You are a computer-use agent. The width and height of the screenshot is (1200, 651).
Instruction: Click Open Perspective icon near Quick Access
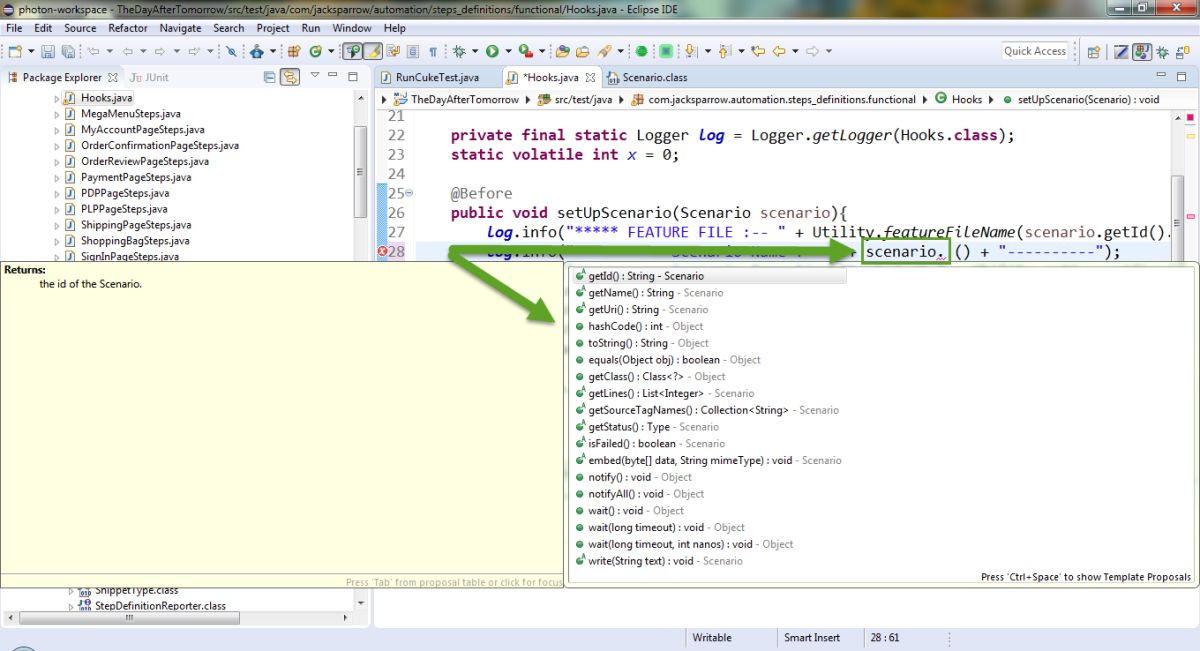[x=1093, y=51]
